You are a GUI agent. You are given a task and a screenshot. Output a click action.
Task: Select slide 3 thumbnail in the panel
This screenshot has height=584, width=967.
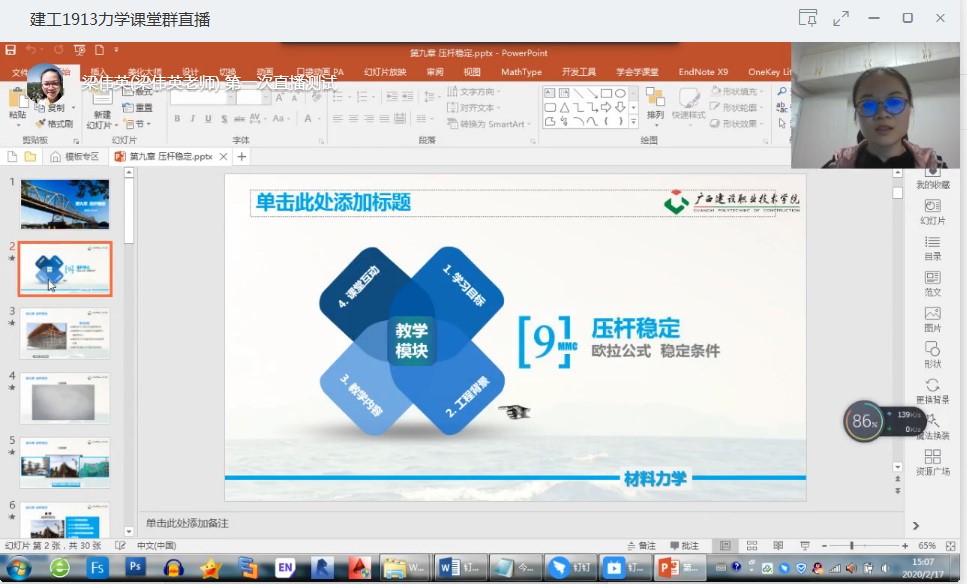pos(65,335)
